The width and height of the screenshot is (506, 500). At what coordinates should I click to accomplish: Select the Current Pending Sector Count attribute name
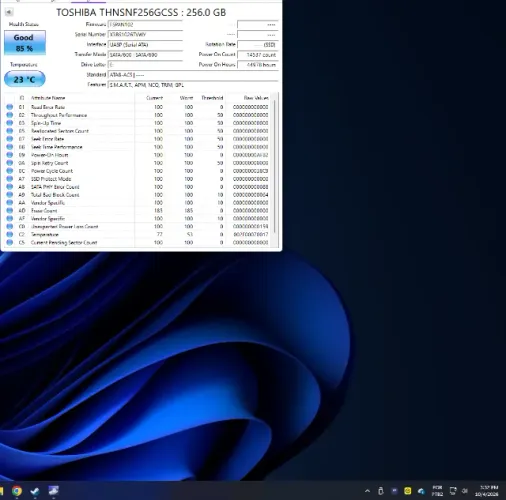(x=64, y=243)
